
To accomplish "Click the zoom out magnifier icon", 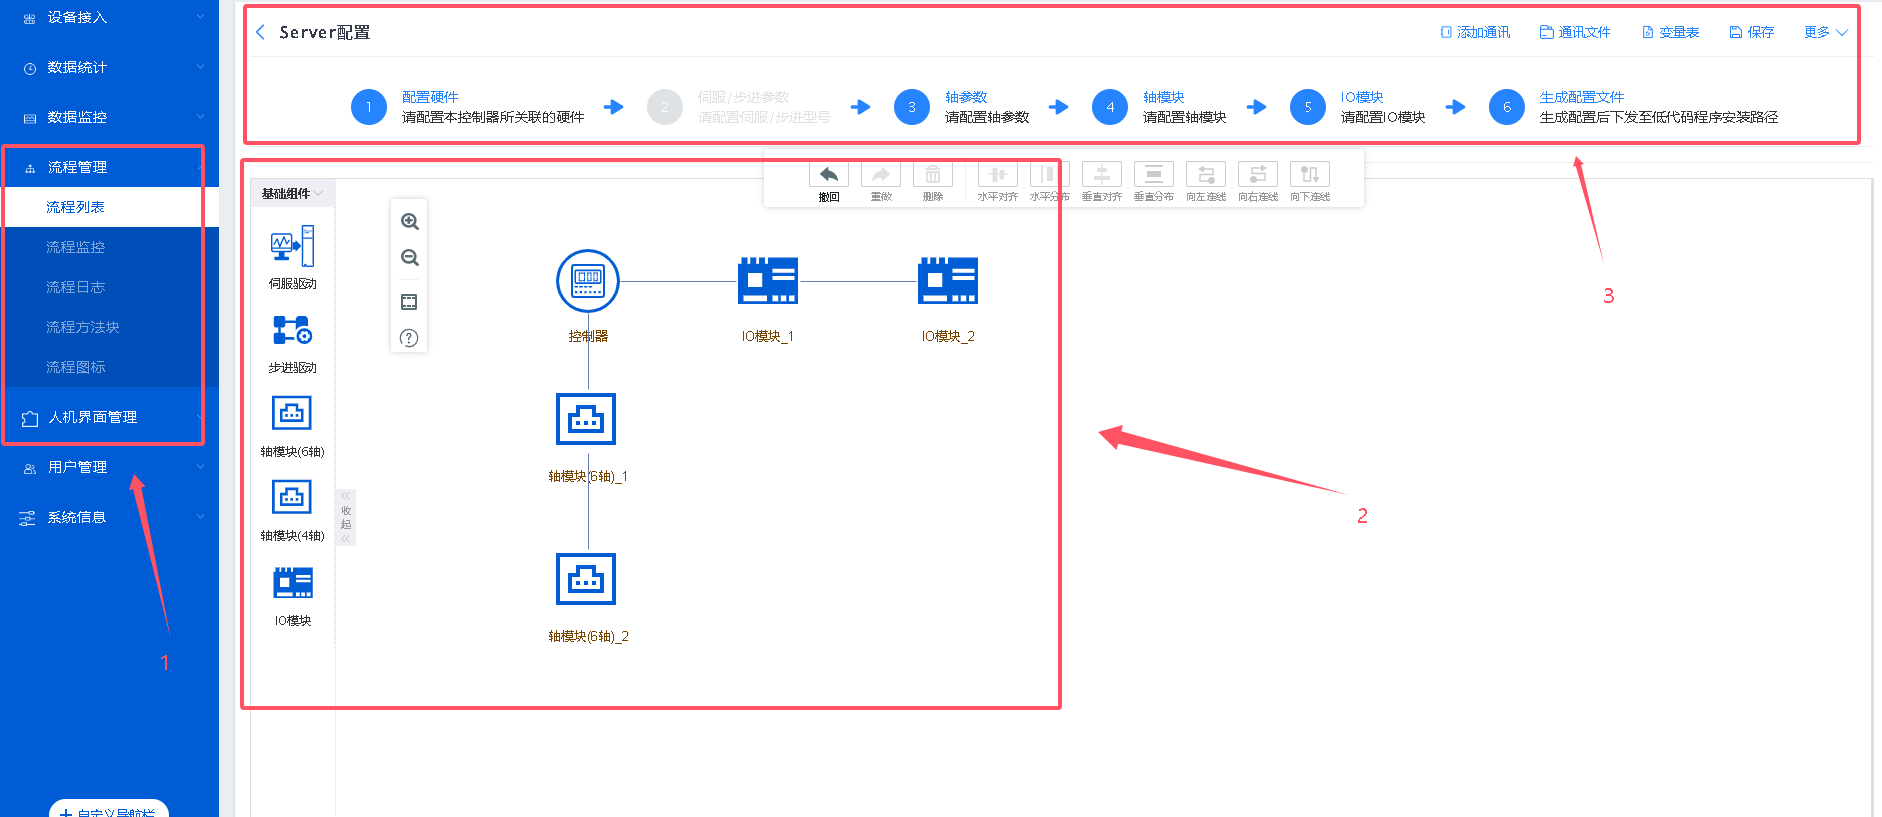I will click(409, 258).
